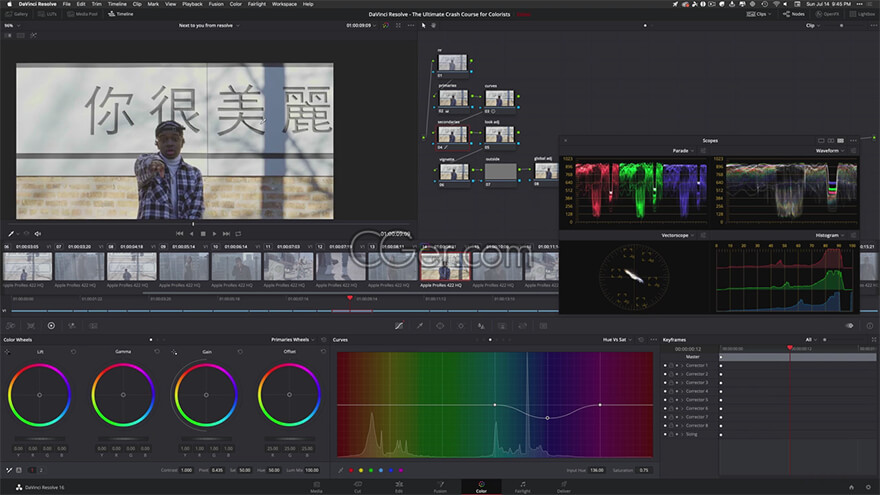Open the Power Window palette

pos(440,326)
